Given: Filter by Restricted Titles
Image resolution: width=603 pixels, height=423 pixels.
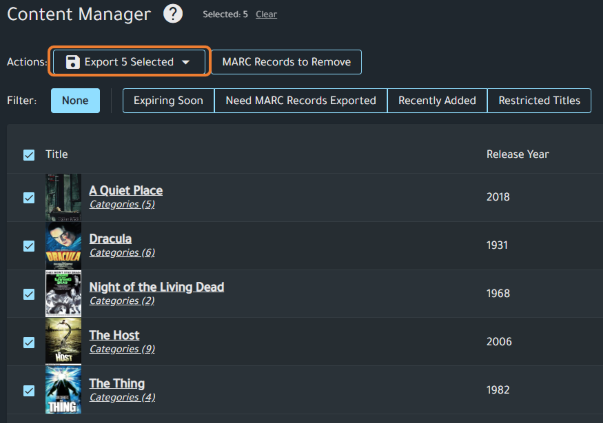Looking at the screenshot, I should click(539, 101).
